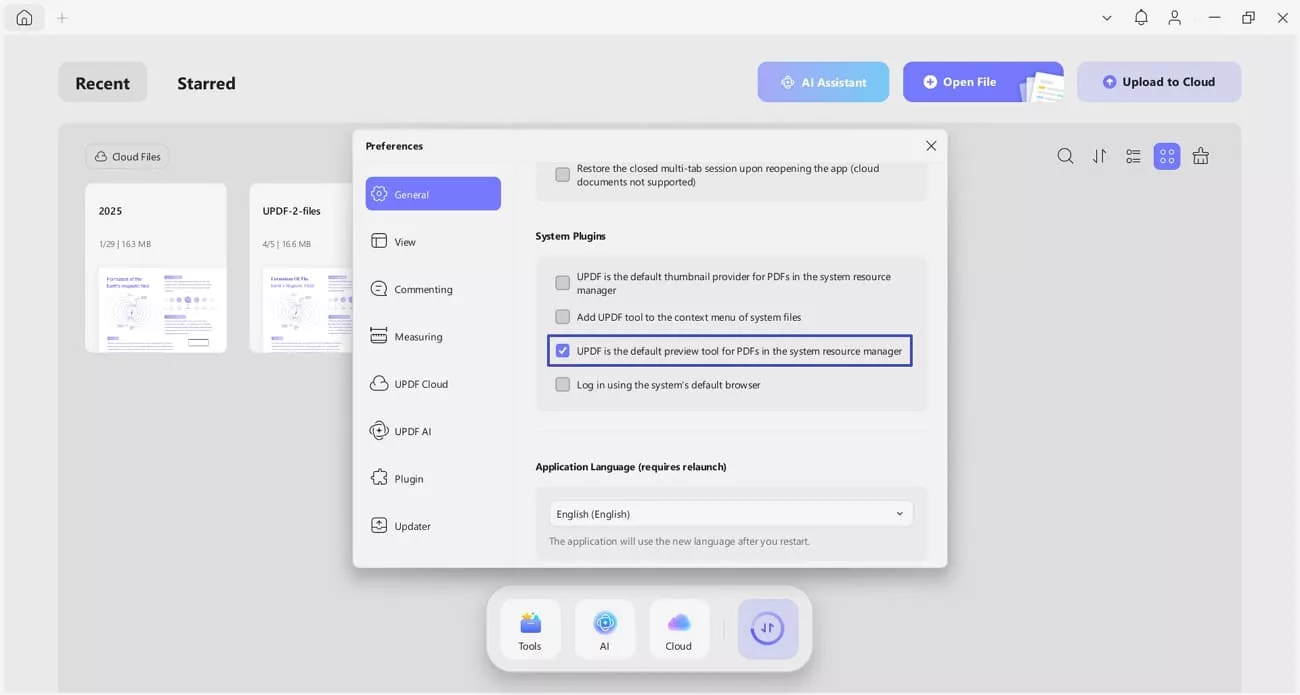
Task: Enable default thumbnail provider checkbox
Action: point(563,283)
